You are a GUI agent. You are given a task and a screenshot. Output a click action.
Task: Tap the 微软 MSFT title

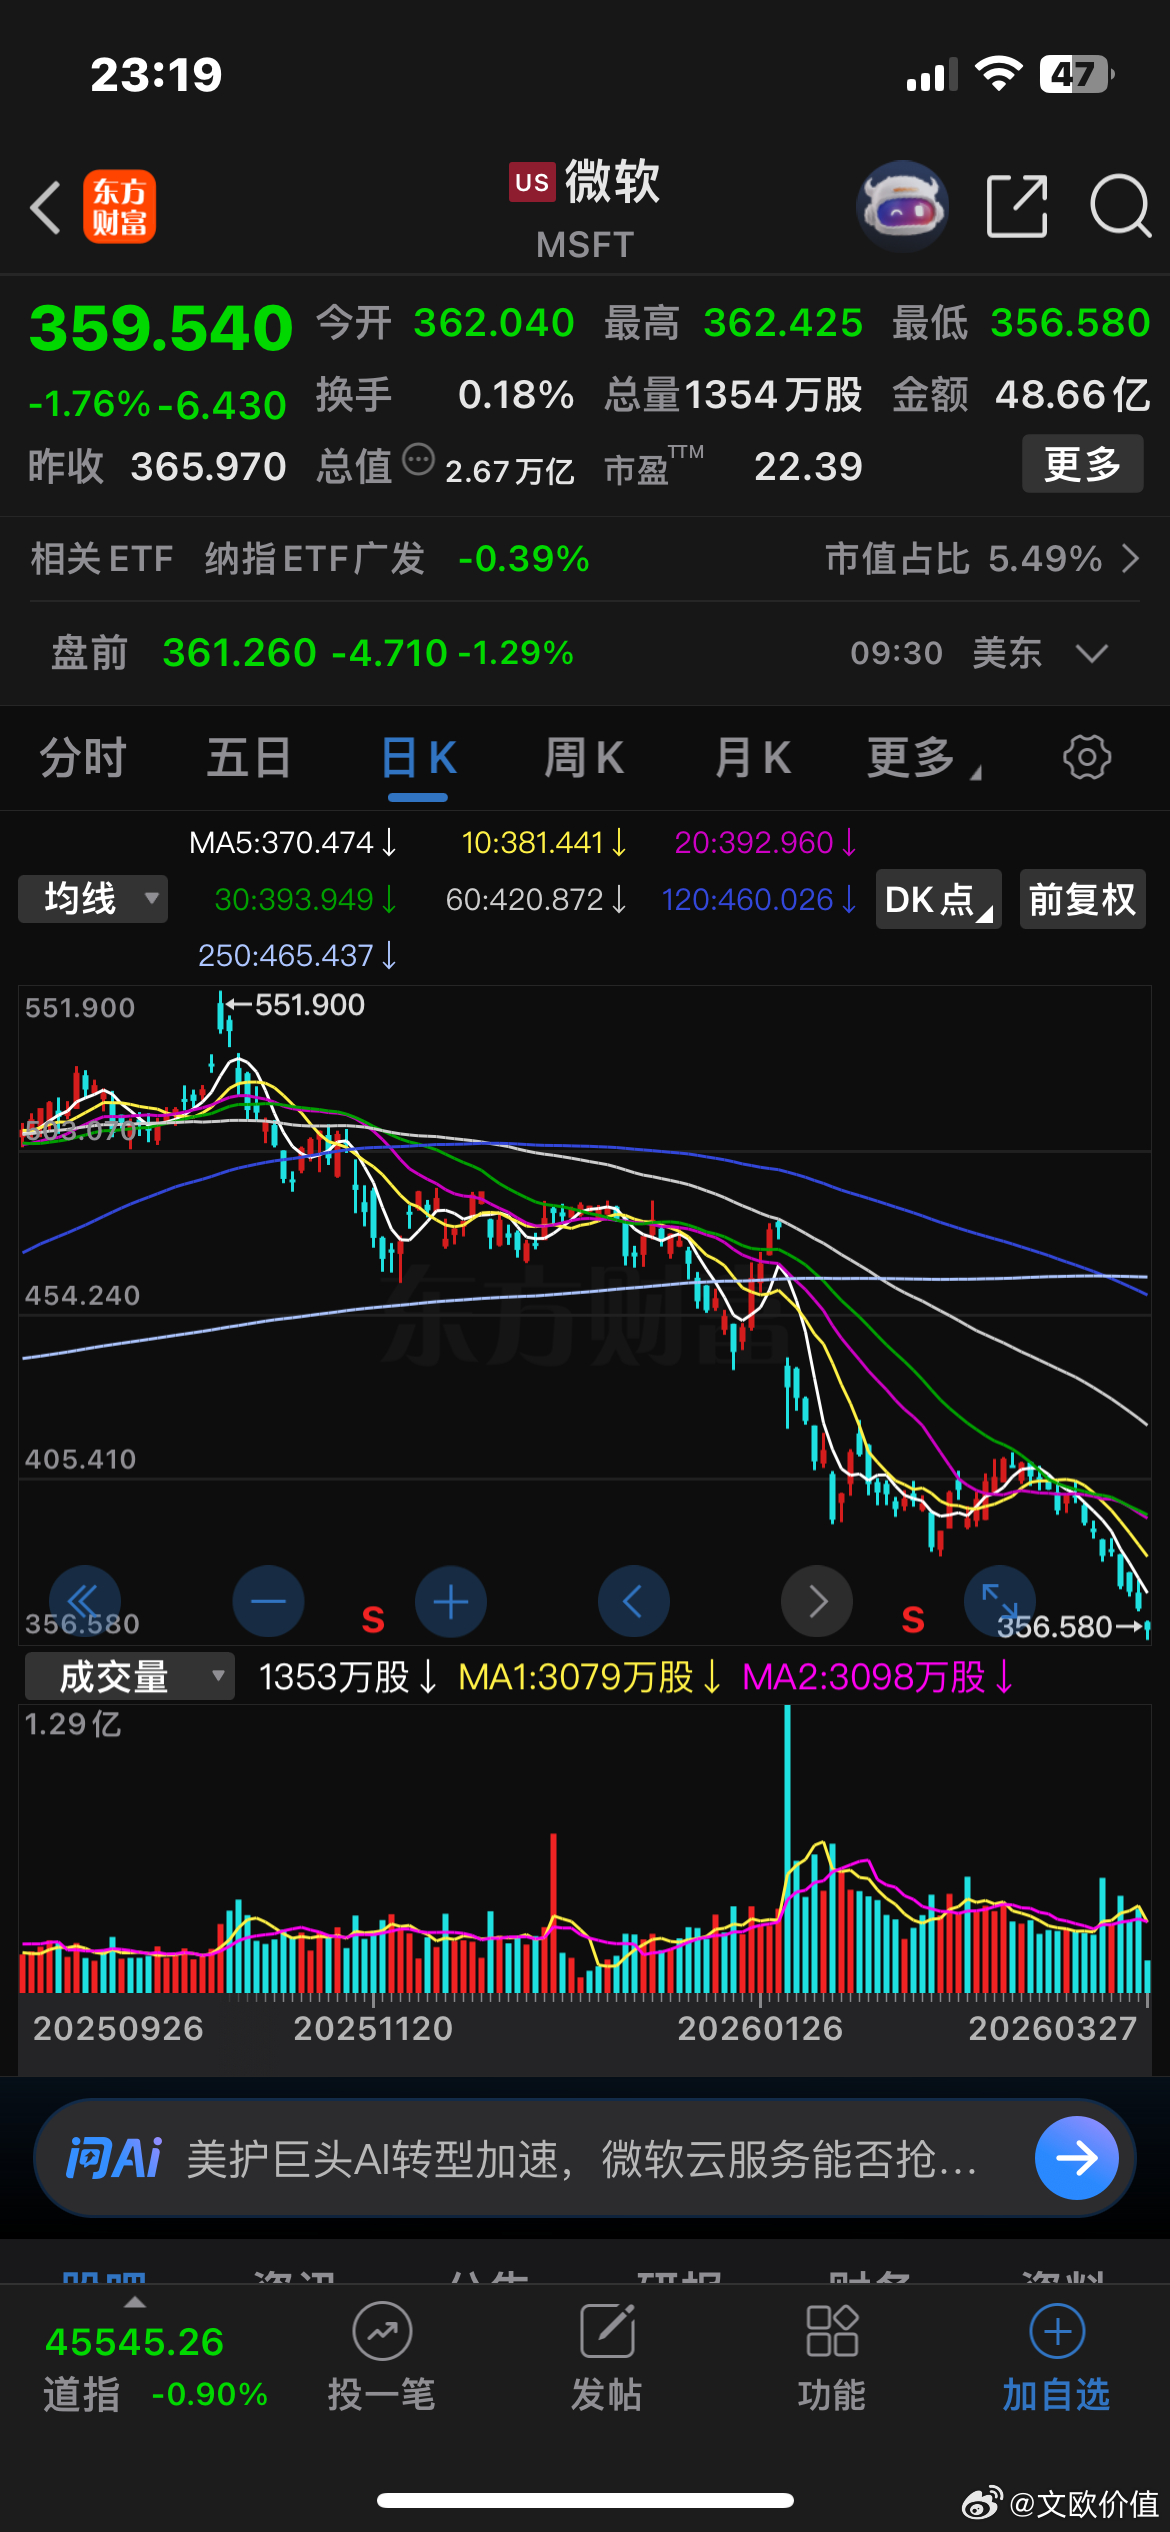pyautogui.click(x=585, y=208)
